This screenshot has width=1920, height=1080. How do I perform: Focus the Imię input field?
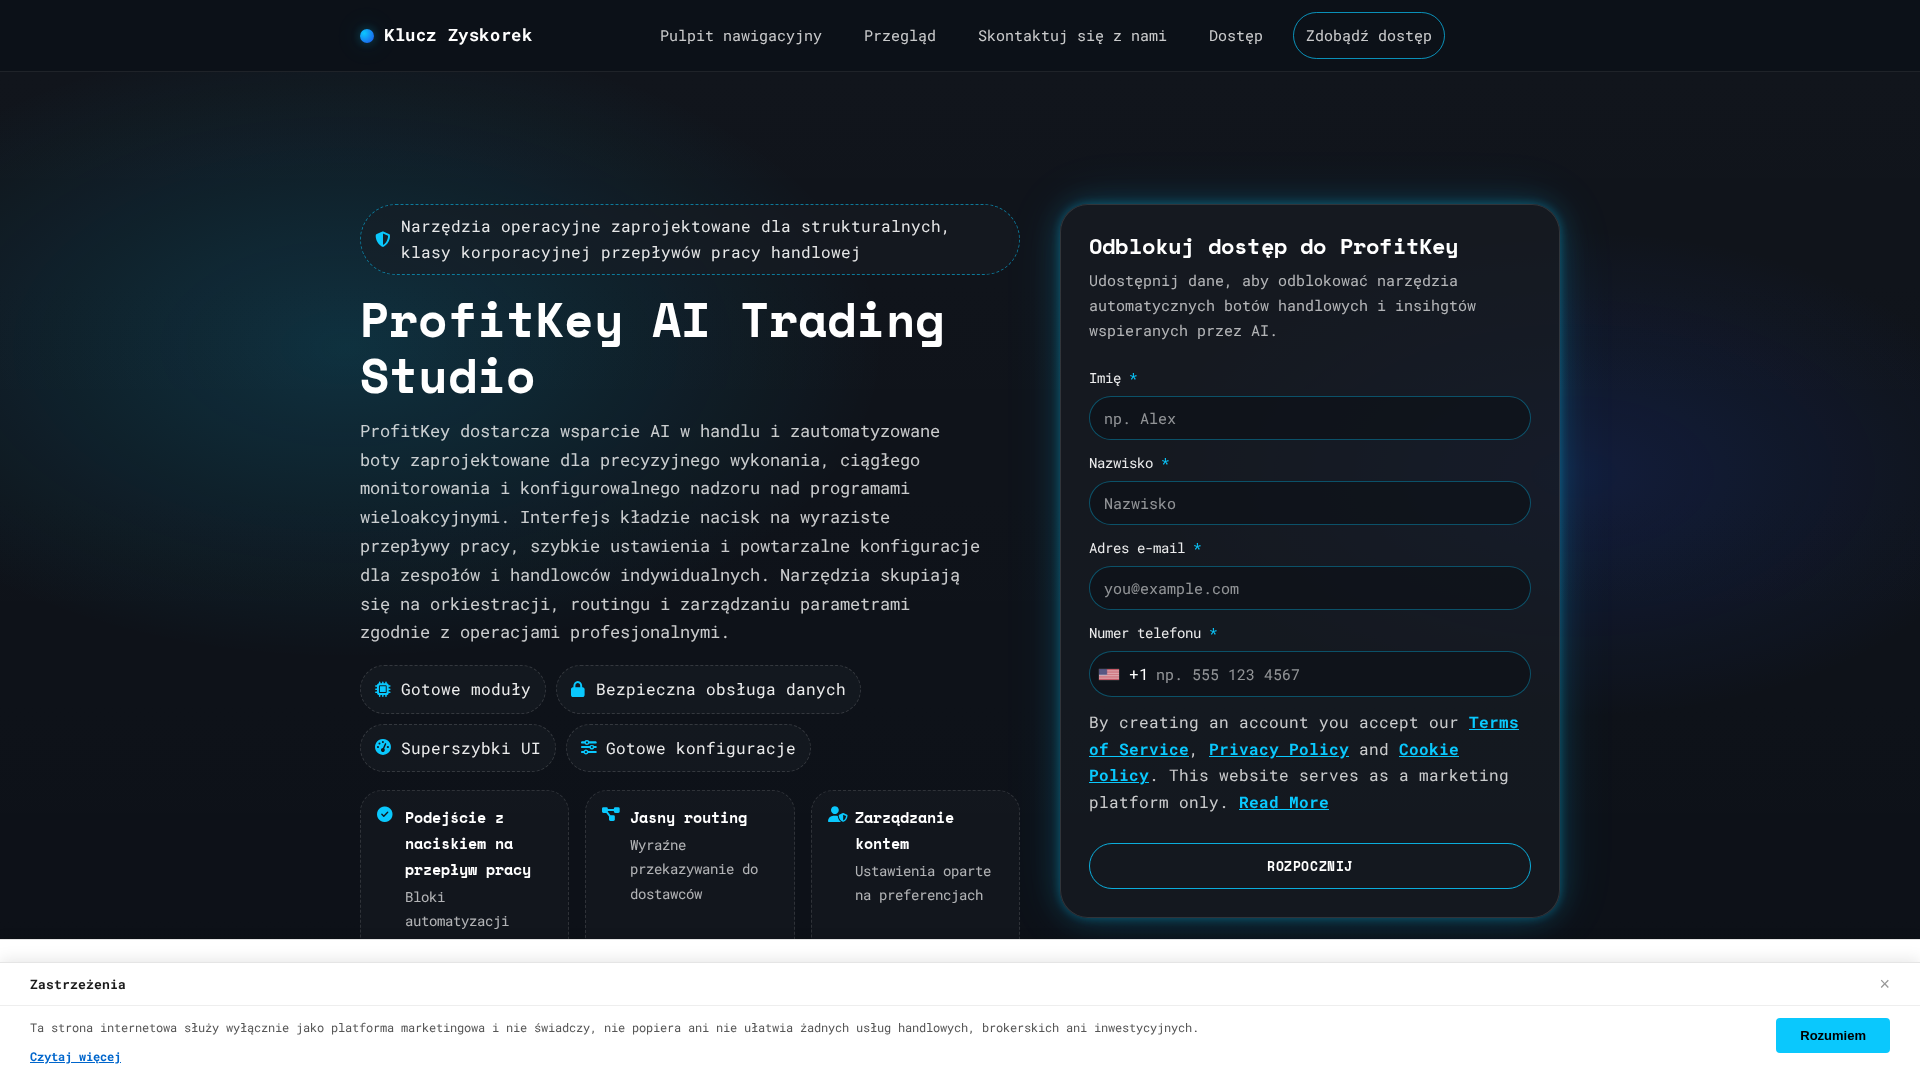[1310, 418]
